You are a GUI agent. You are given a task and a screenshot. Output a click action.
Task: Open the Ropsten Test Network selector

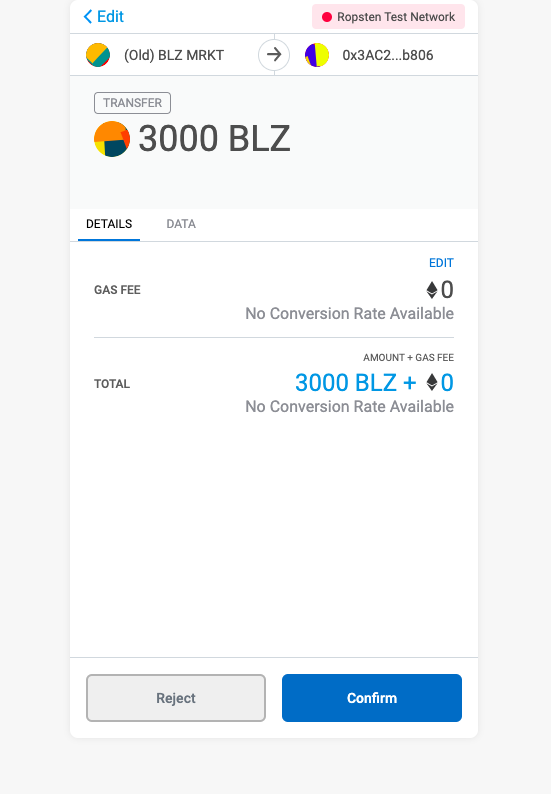(x=388, y=17)
